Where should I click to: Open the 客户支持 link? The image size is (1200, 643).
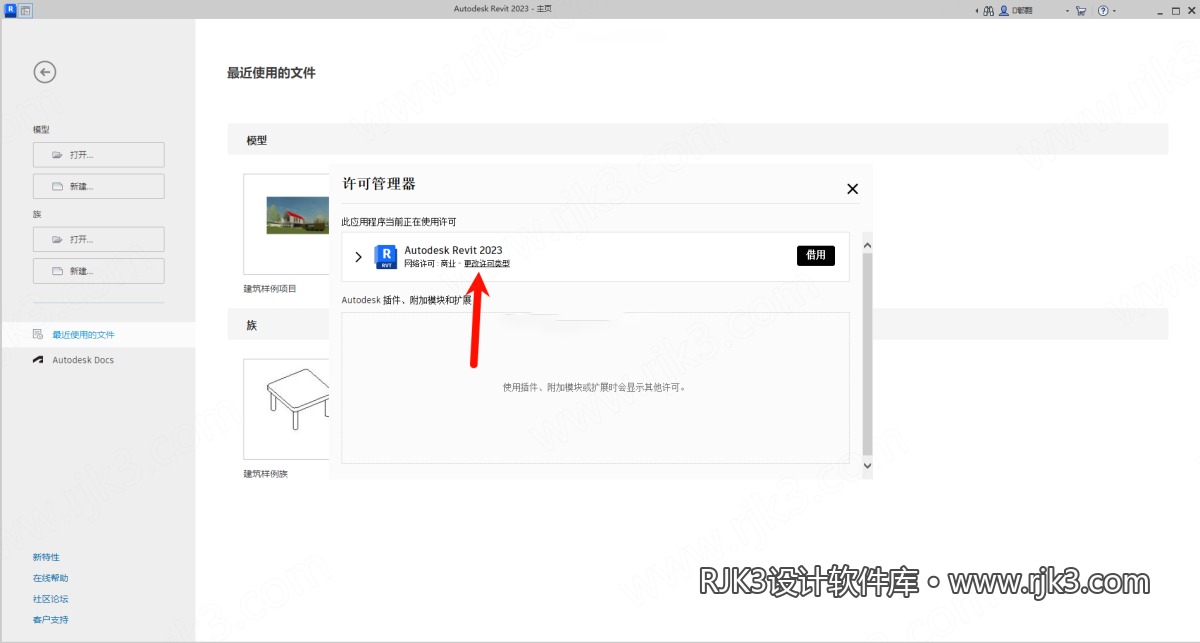(50, 620)
